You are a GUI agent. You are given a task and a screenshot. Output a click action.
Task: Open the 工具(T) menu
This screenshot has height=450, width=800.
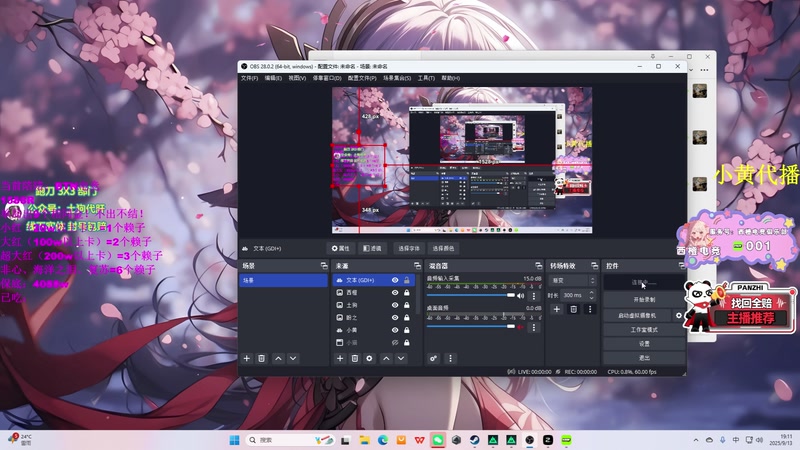click(426, 78)
